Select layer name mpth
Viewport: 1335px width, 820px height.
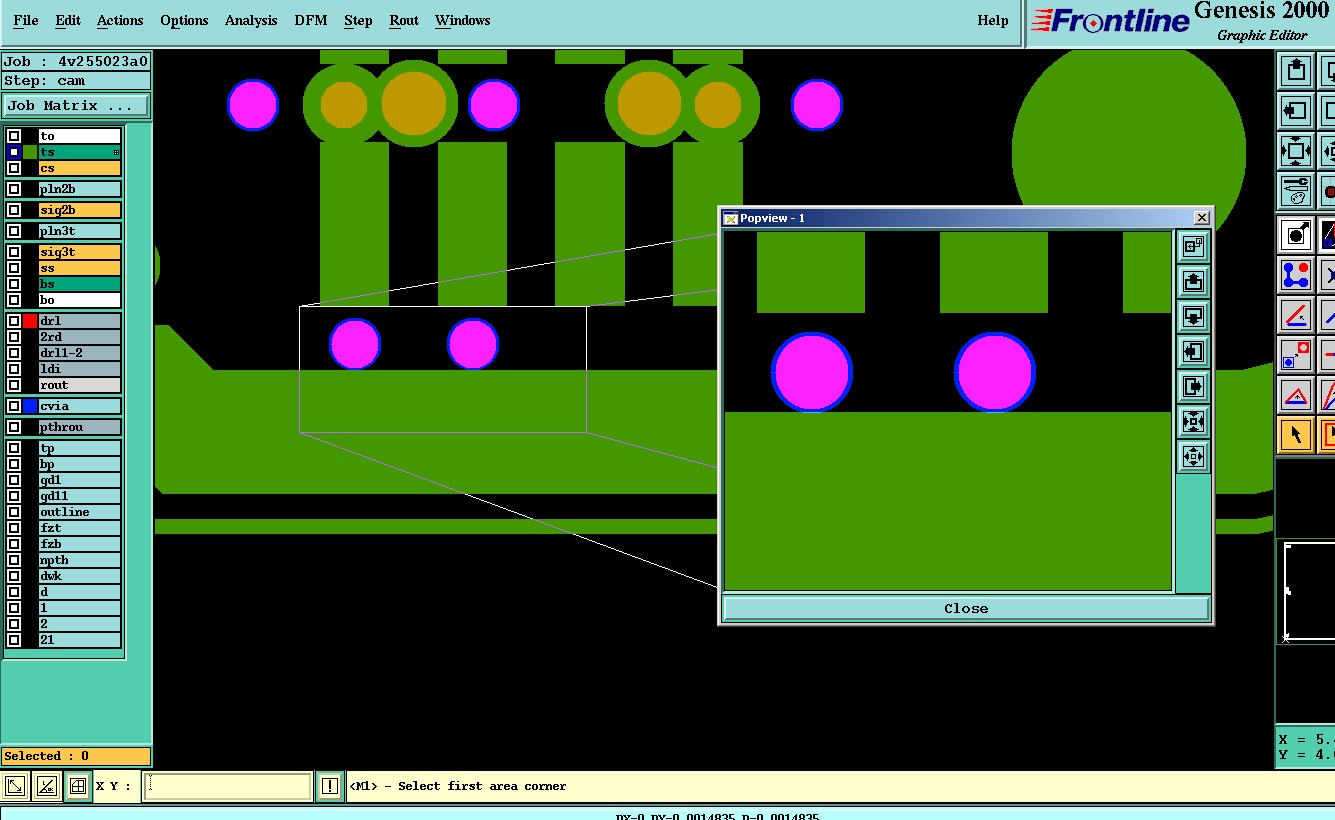pyautogui.click(x=80, y=560)
